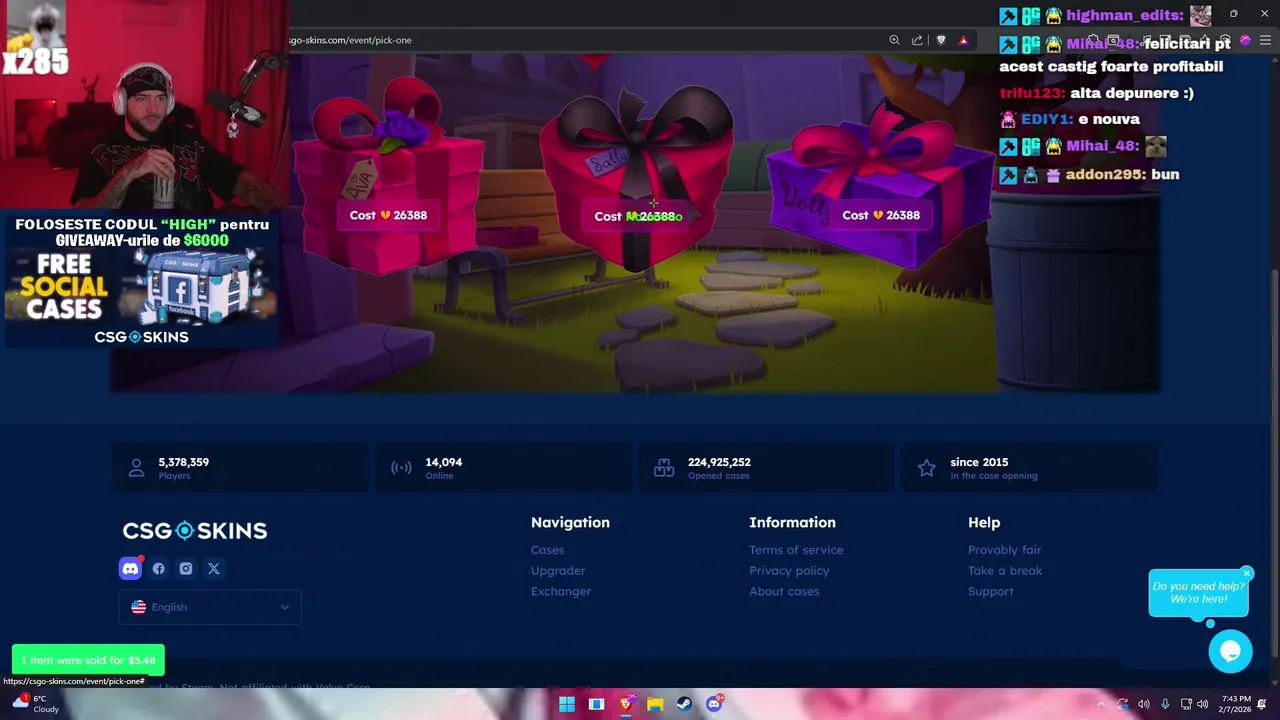Open the notification bell in system tray

[x=1262, y=704]
